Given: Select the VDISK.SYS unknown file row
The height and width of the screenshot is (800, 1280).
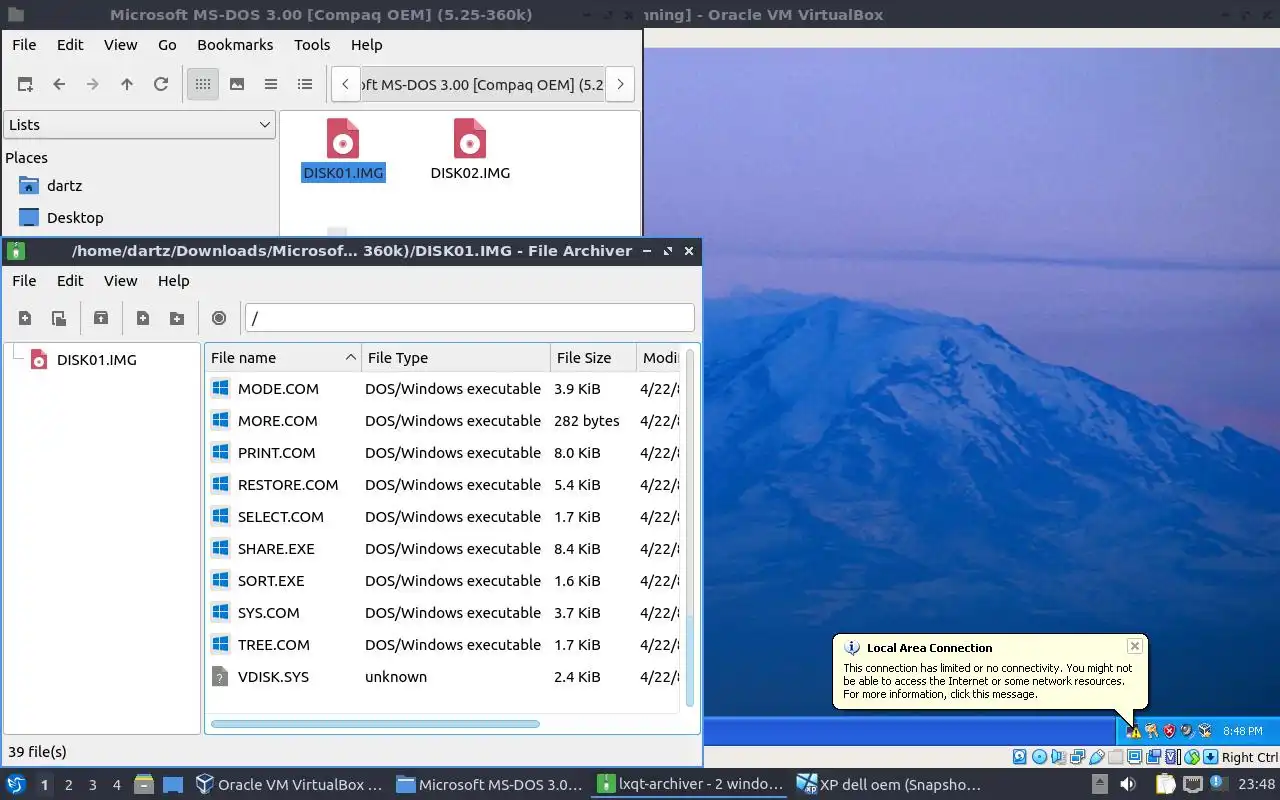Looking at the screenshot, I should click(442, 676).
